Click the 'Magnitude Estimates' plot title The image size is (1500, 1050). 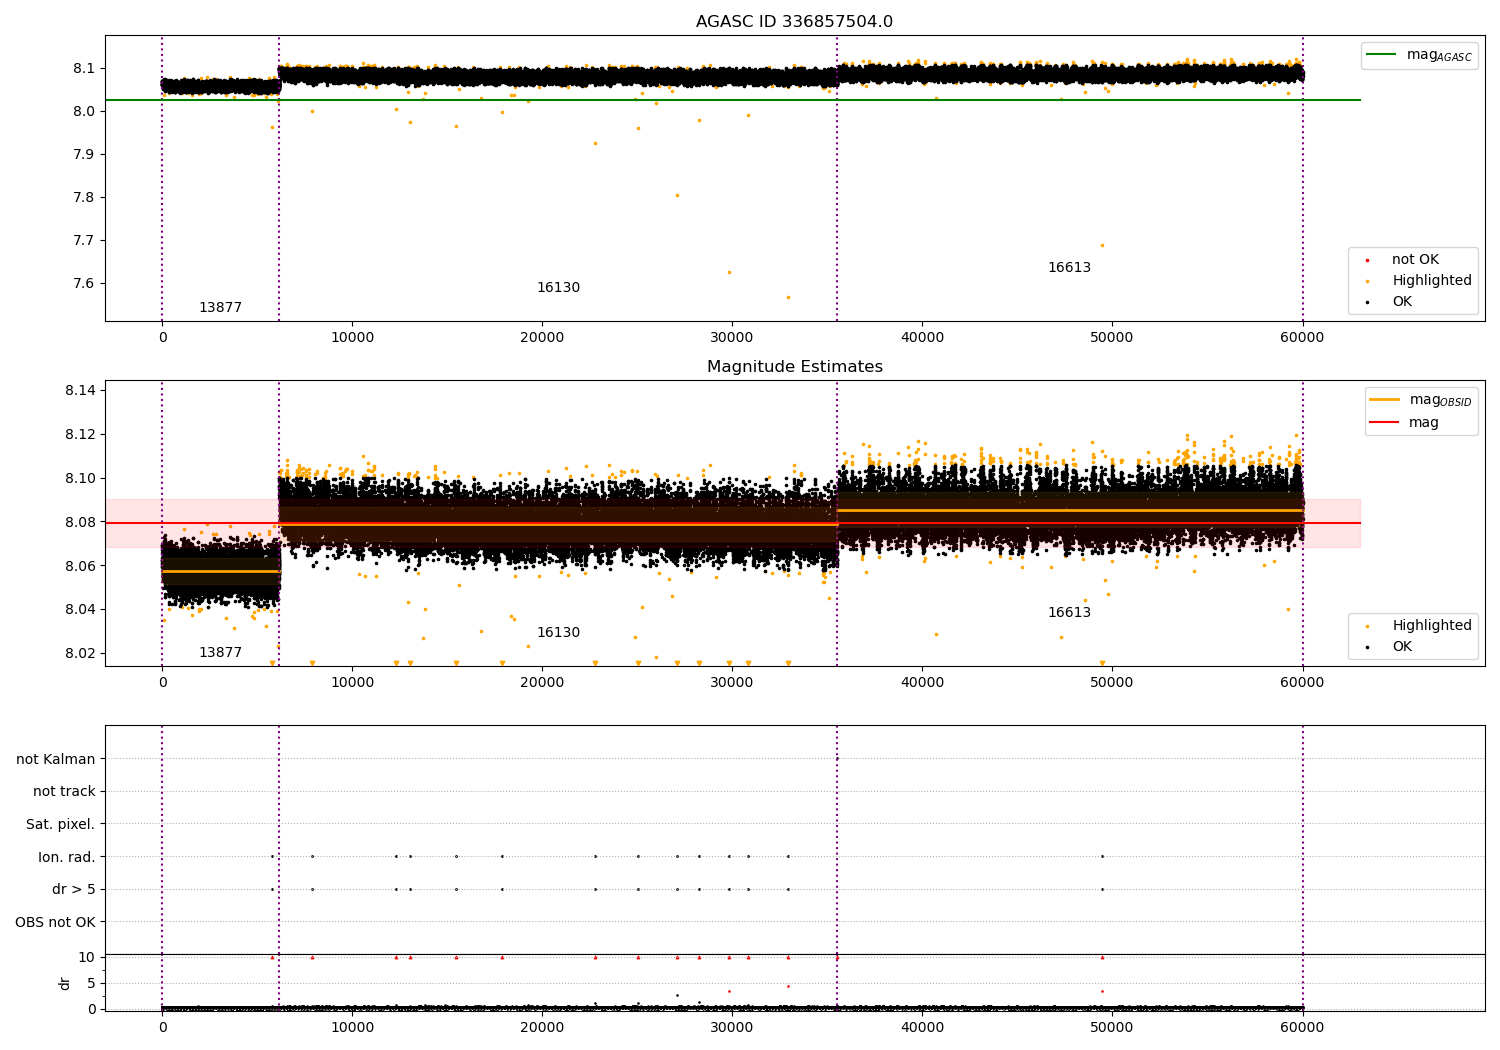(x=794, y=367)
